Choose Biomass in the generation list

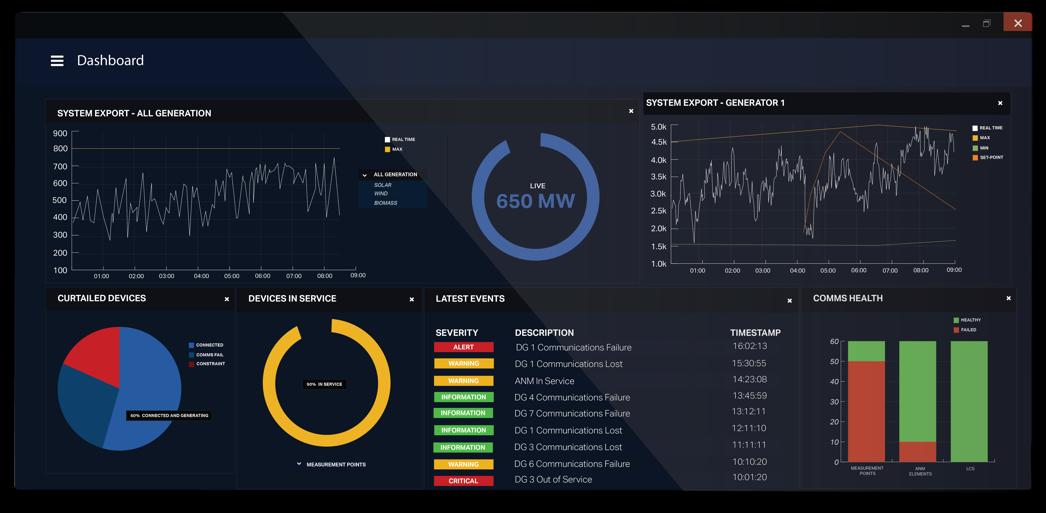[x=385, y=203]
